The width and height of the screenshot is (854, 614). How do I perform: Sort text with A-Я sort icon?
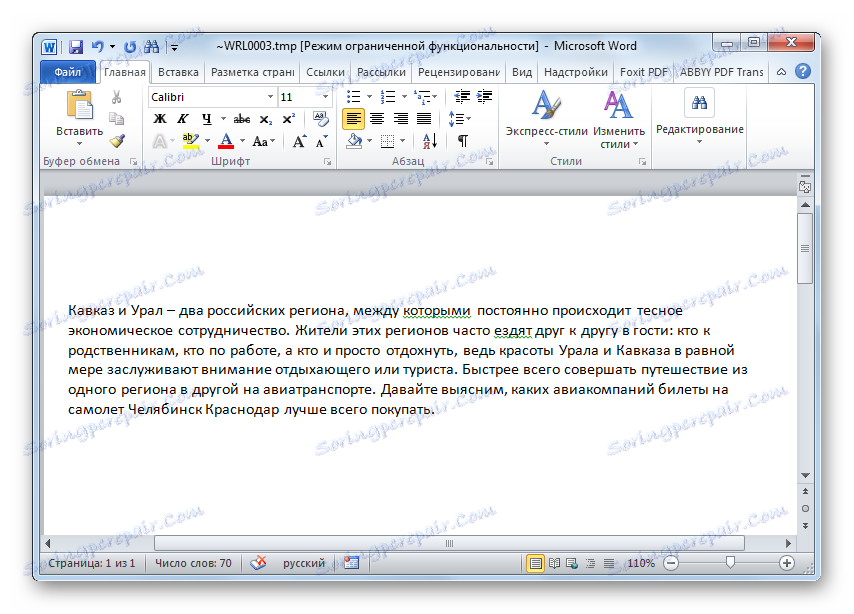point(430,141)
